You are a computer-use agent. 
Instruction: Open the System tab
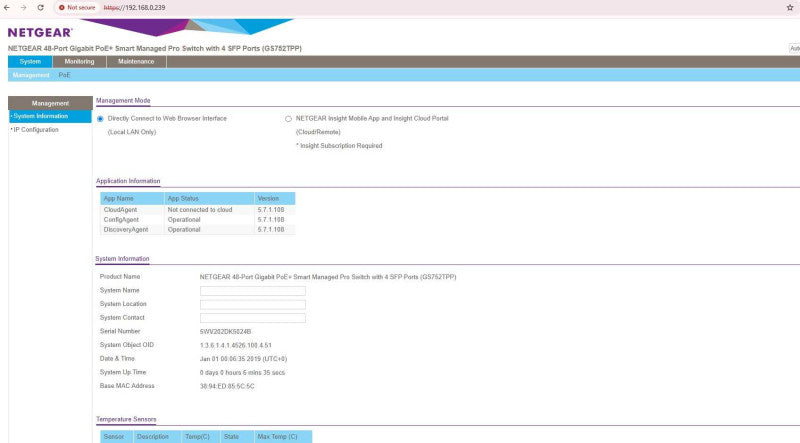pyautogui.click(x=30, y=61)
